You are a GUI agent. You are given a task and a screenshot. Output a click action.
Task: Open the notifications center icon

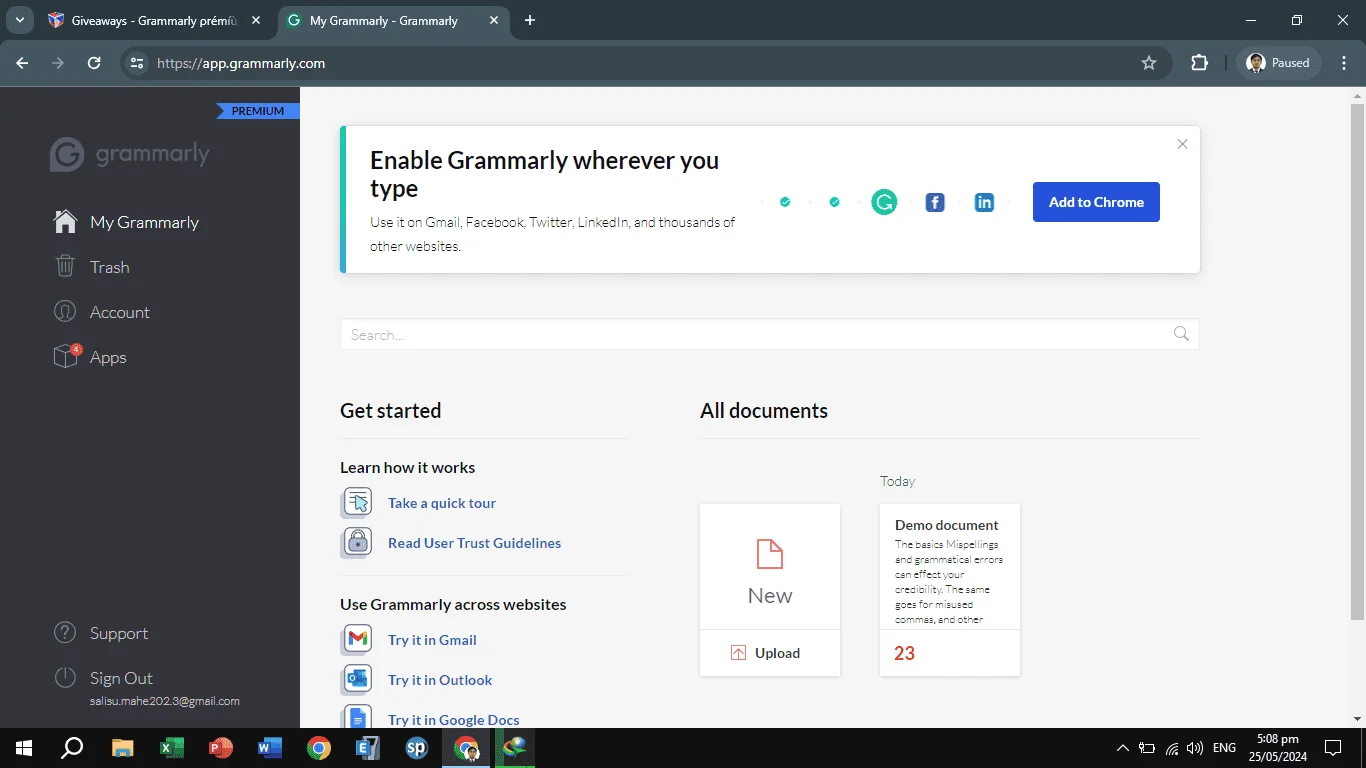coord(1332,748)
